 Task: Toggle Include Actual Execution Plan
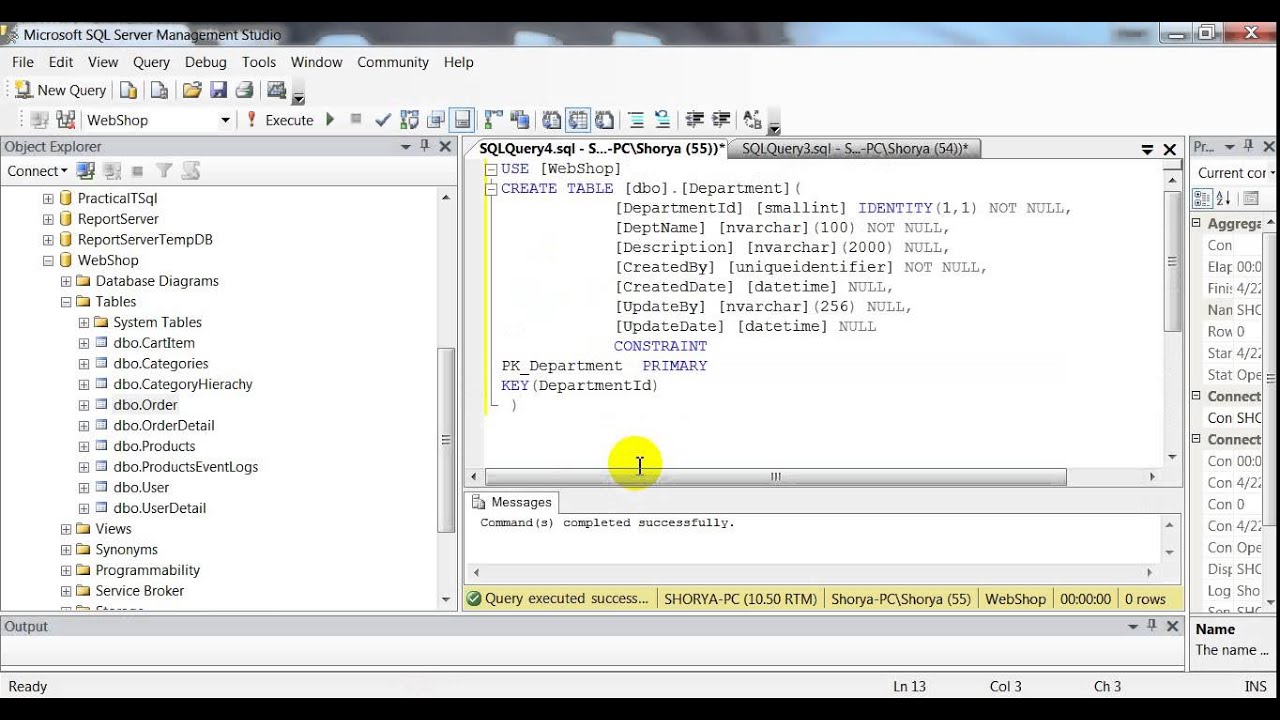point(493,120)
